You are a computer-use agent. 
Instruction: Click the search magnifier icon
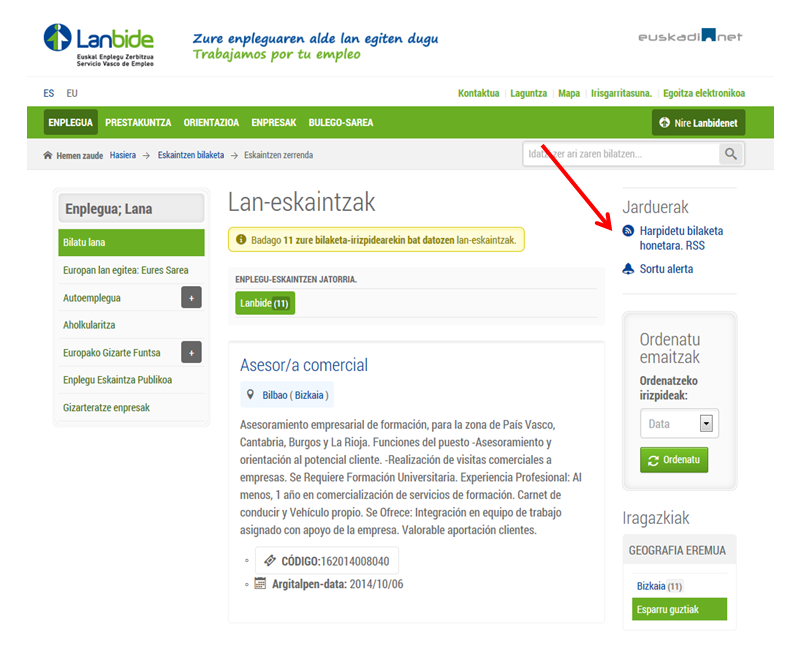click(x=731, y=154)
